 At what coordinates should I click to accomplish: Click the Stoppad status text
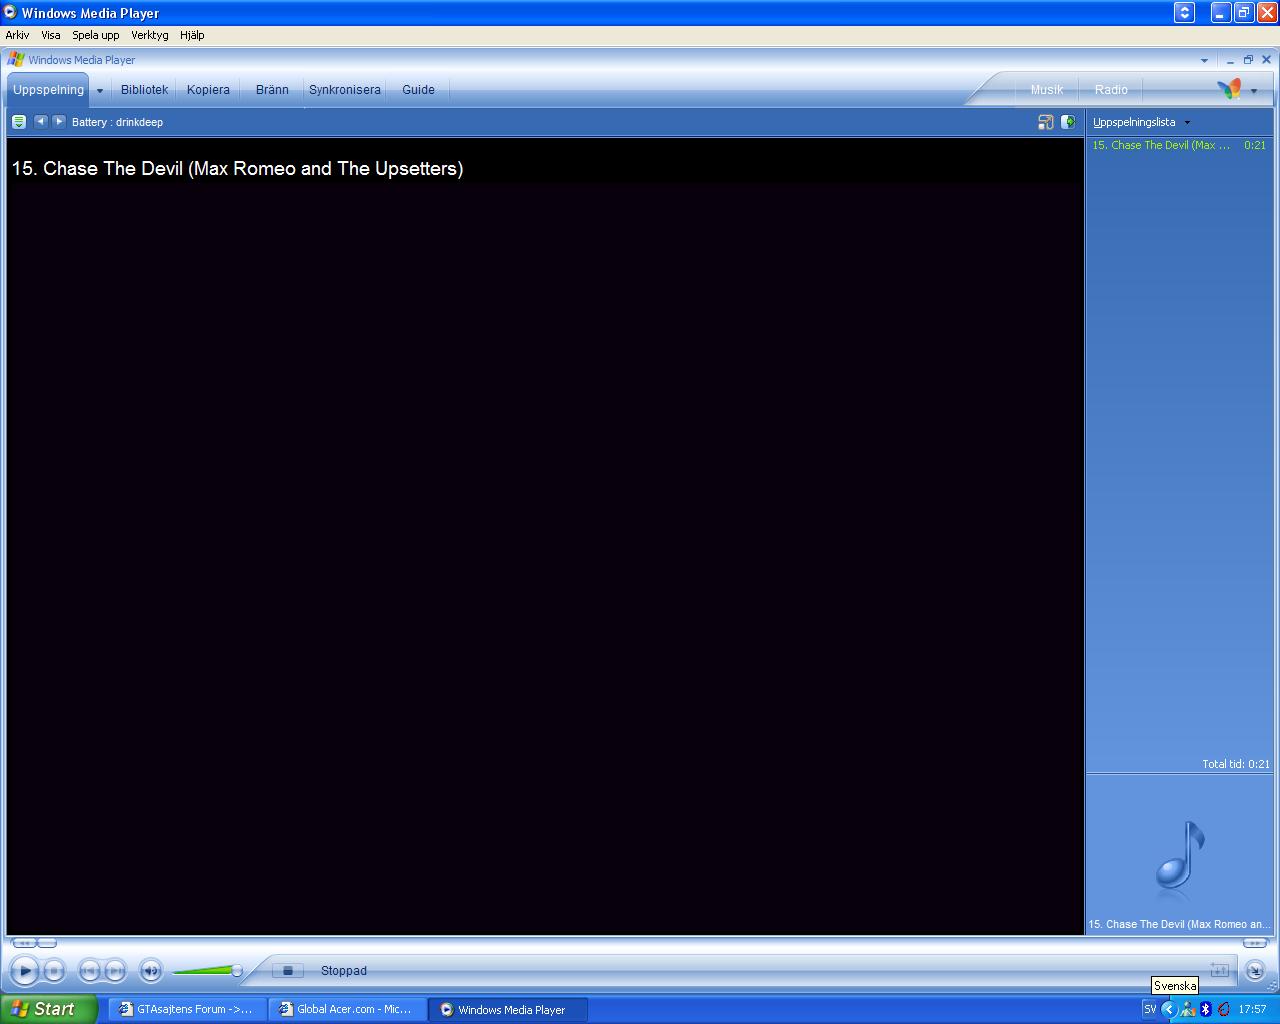[344, 970]
